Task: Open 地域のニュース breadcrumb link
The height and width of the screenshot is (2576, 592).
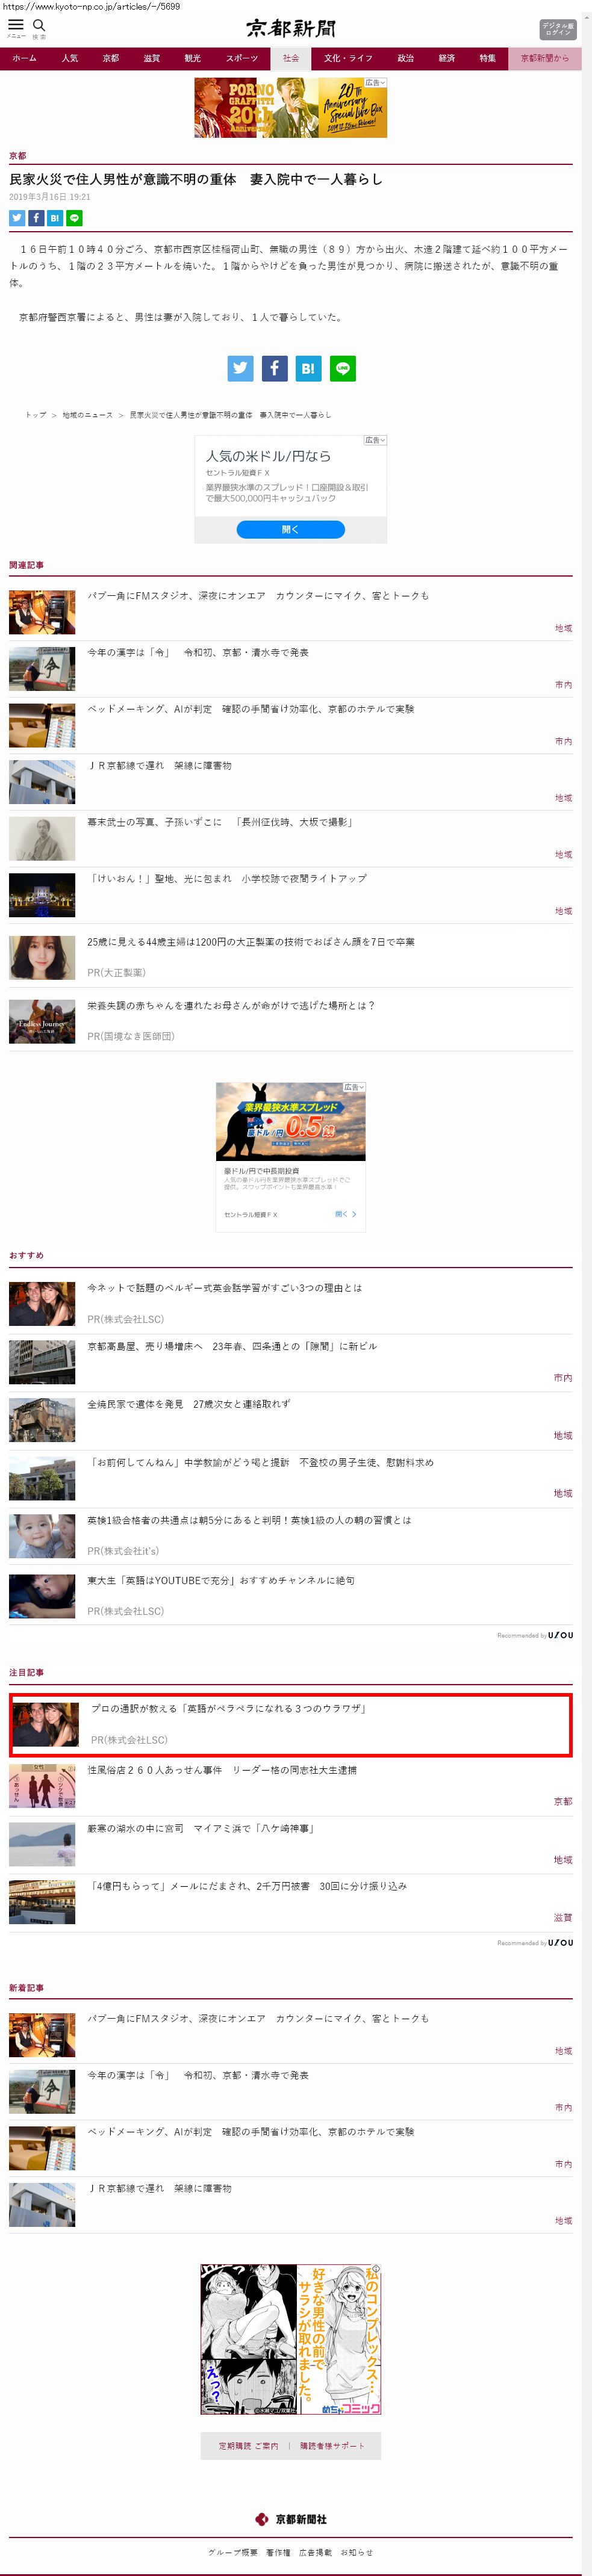Action: click(87, 415)
